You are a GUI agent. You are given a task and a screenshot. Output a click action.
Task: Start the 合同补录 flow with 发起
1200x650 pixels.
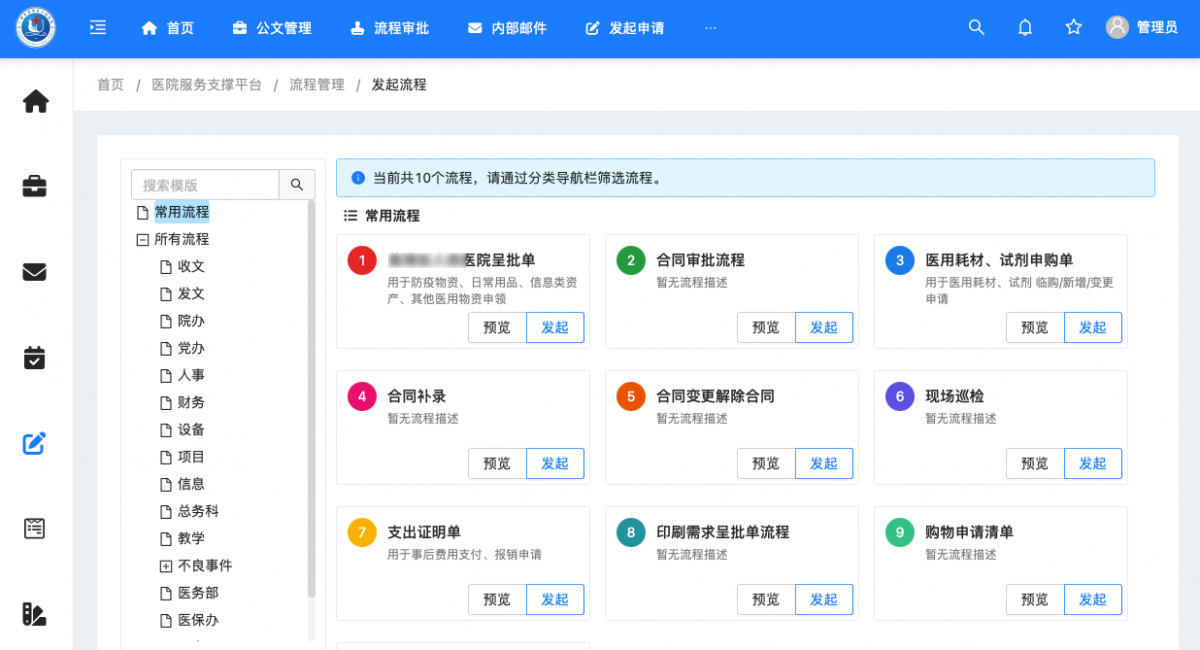click(555, 463)
